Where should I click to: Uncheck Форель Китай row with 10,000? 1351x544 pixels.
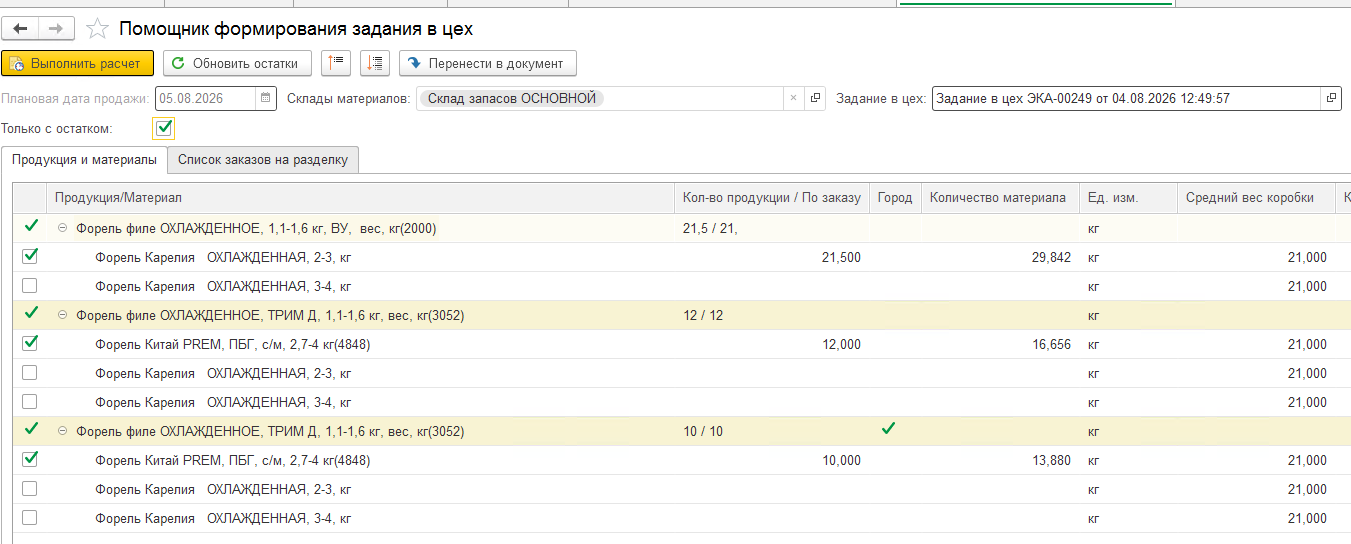pos(30,459)
